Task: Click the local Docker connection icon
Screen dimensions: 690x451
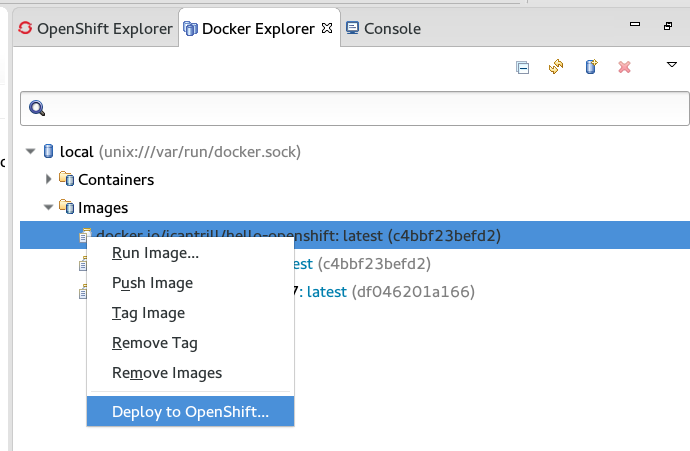Action: [48, 152]
